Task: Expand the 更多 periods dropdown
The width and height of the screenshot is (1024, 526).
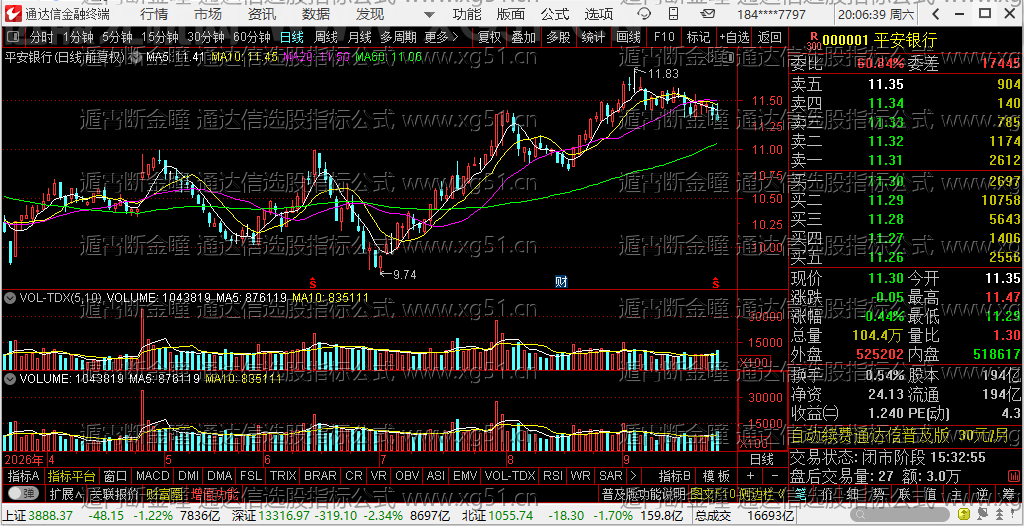Action: click(441, 37)
